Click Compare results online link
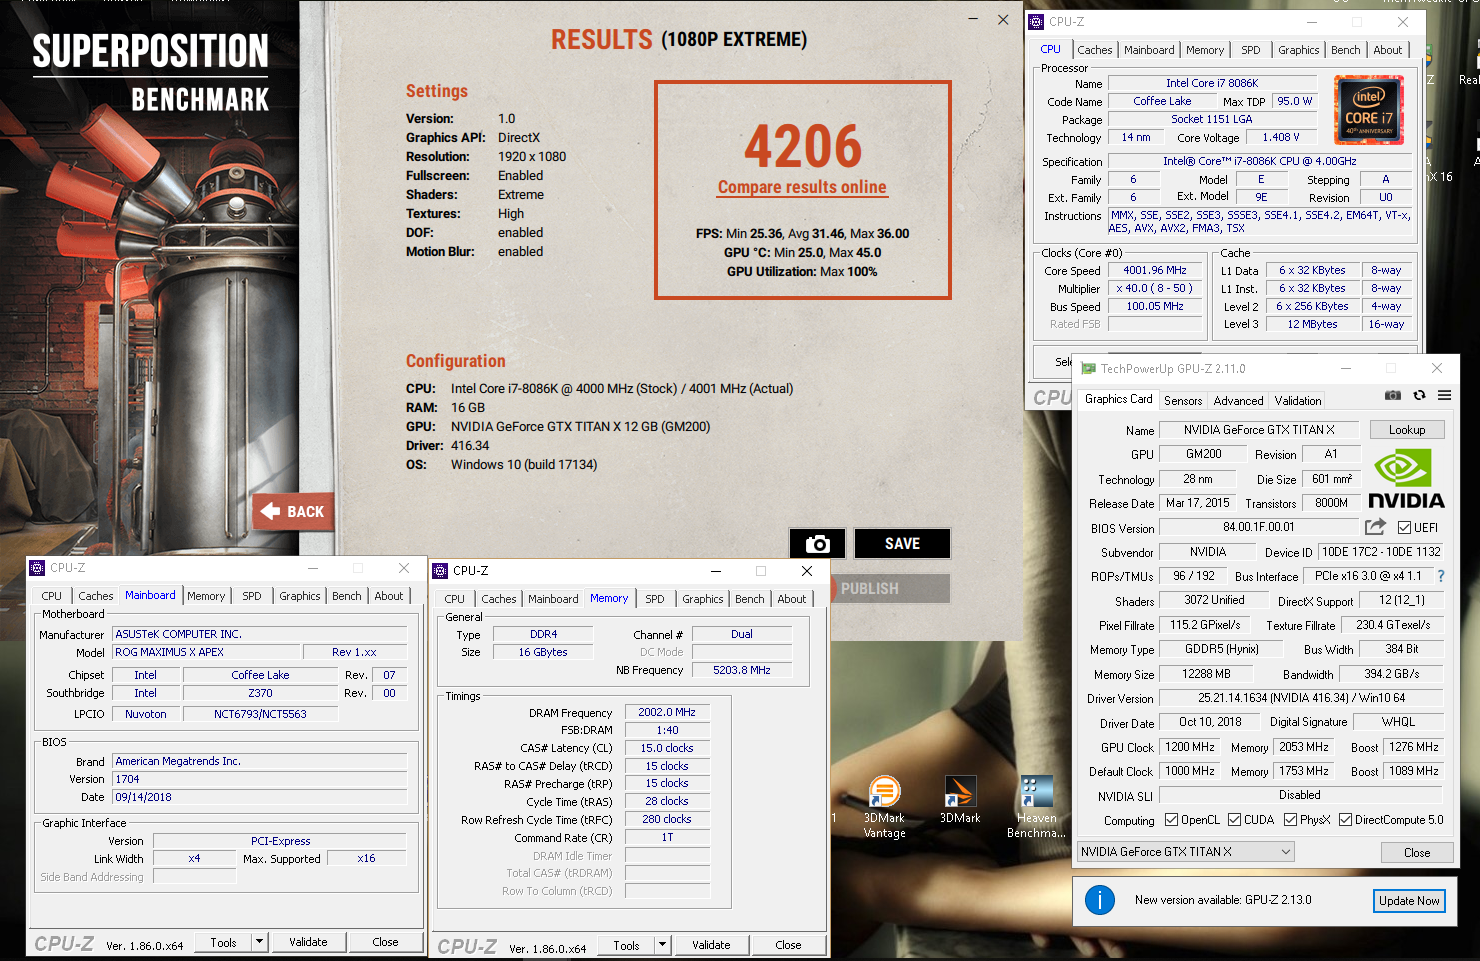 click(802, 187)
